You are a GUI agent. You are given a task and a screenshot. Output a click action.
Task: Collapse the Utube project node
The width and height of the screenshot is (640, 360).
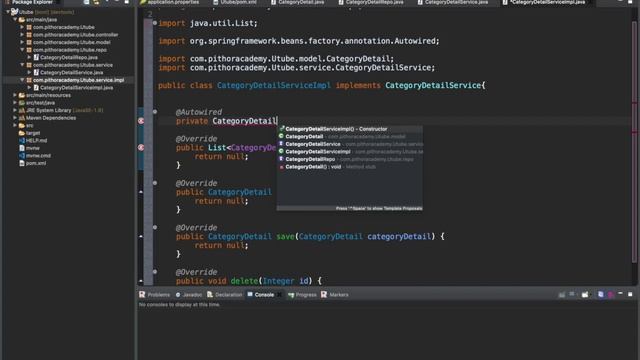[8, 12]
